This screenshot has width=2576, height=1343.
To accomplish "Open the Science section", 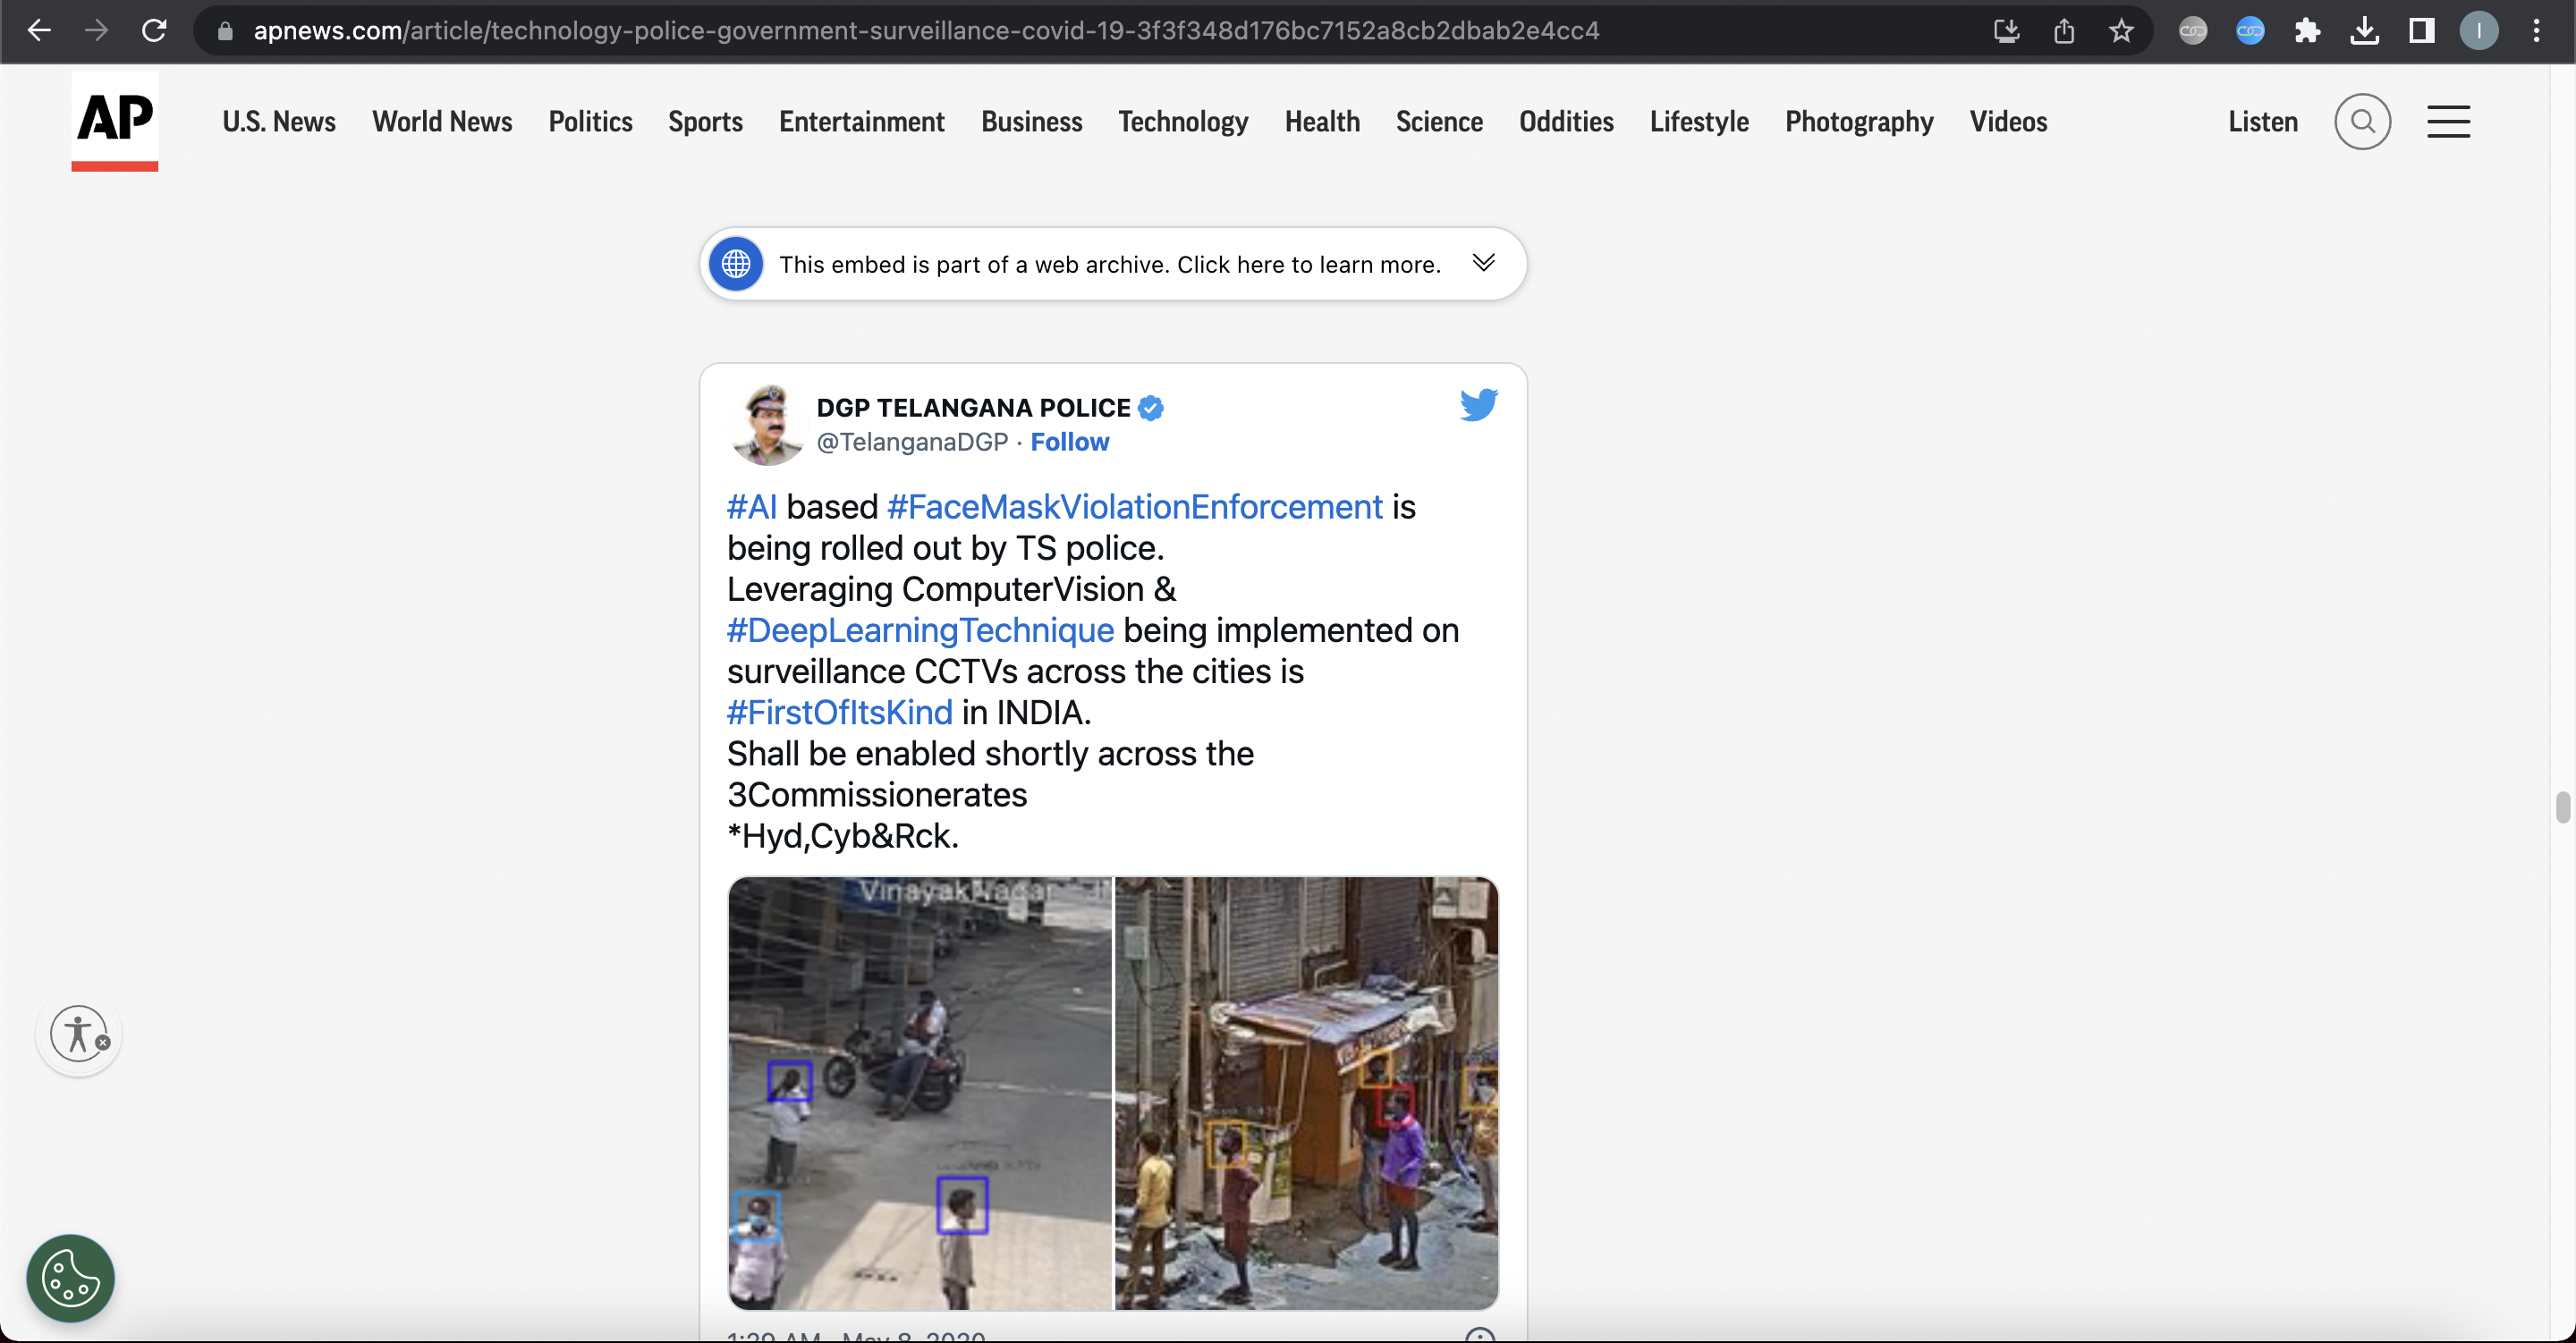I will tap(1439, 122).
